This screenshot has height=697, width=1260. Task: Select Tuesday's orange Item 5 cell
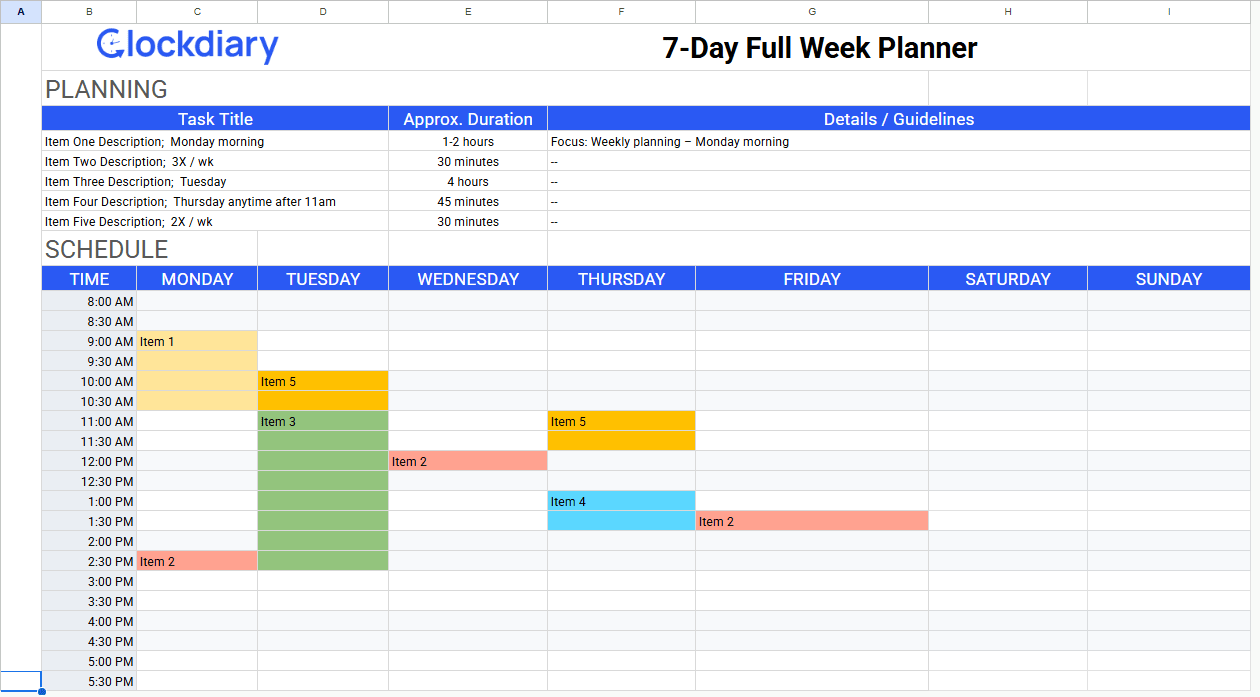coord(322,382)
